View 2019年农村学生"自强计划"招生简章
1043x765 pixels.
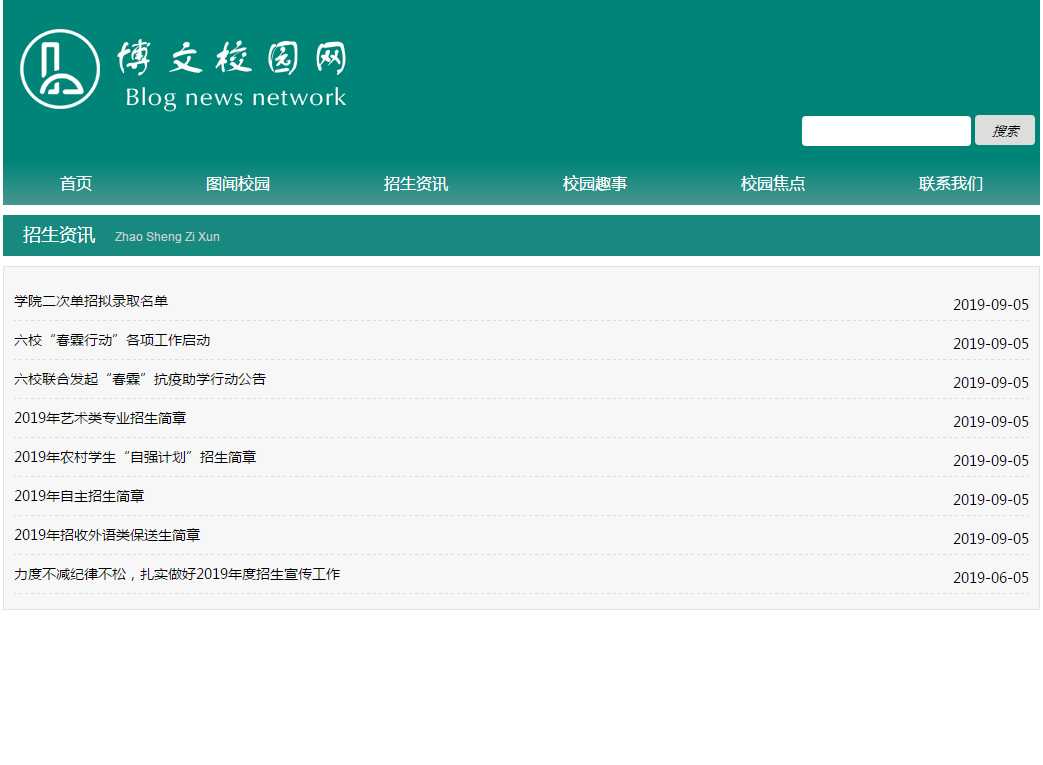[x=135, y=458]
